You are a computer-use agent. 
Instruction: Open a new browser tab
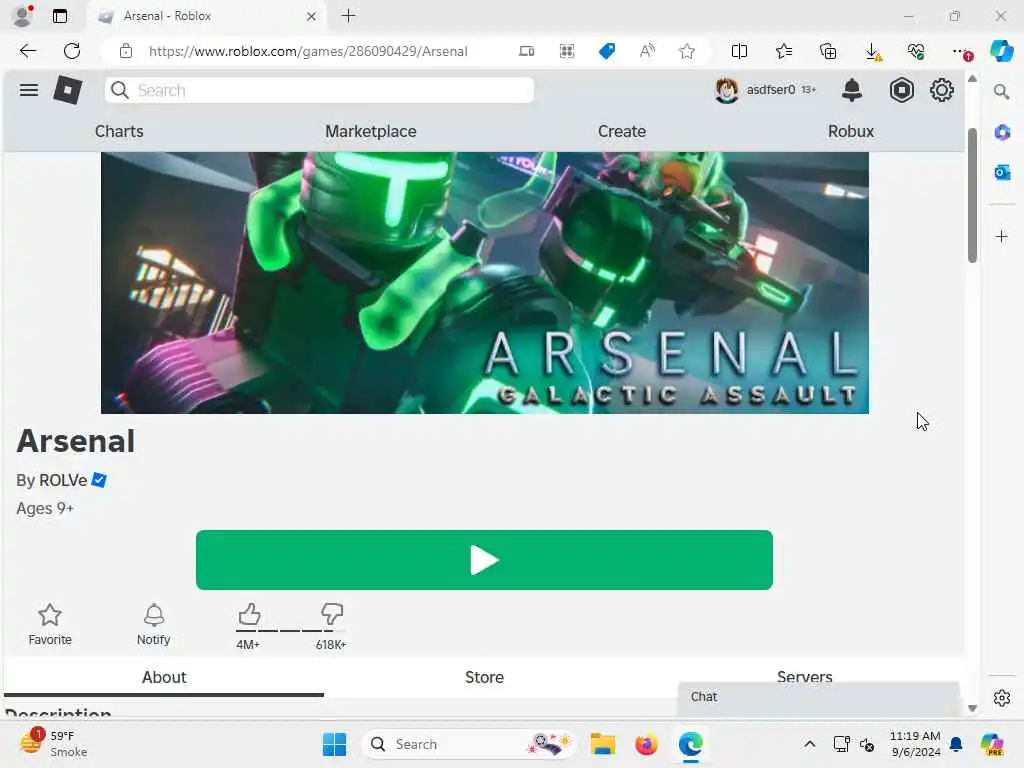click(x=349, y=16)
